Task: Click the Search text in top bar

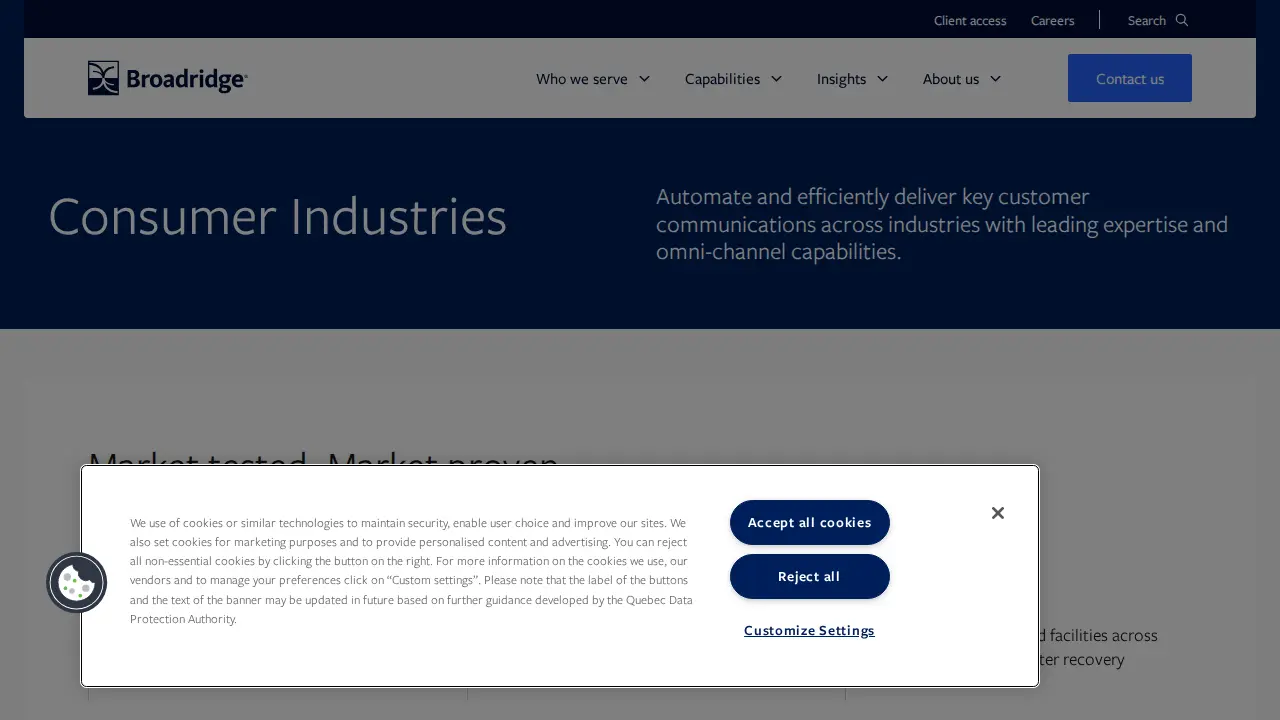Action: coord(1147,20)
